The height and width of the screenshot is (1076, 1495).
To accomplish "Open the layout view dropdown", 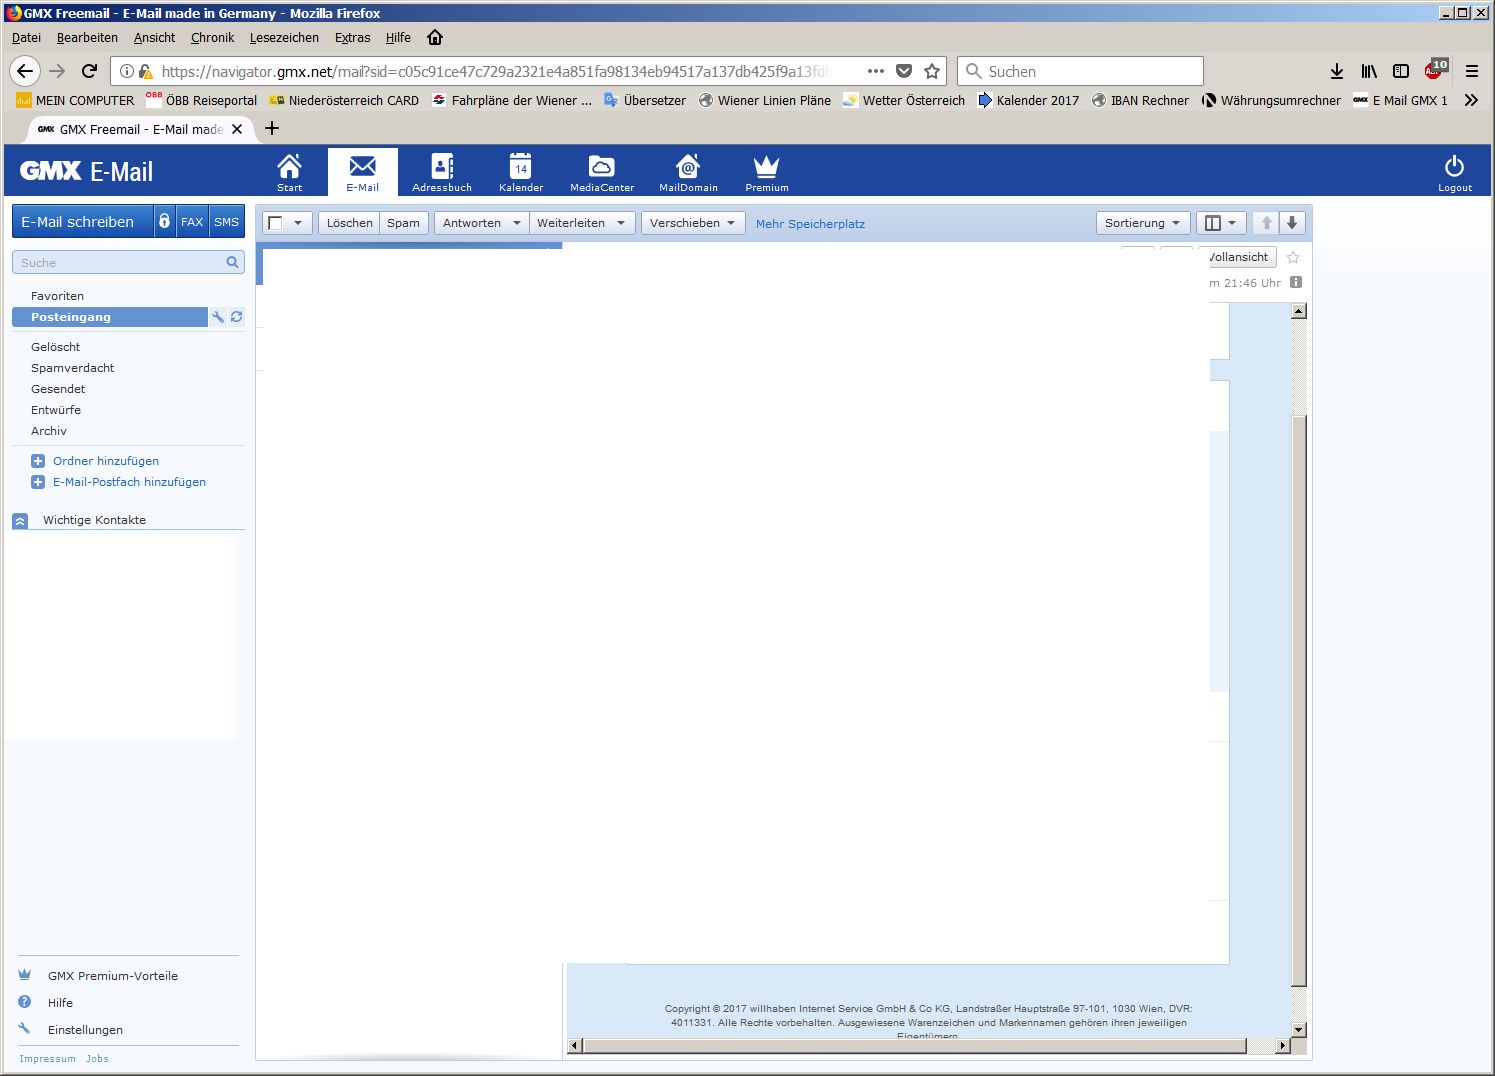I will [1221, 223].
